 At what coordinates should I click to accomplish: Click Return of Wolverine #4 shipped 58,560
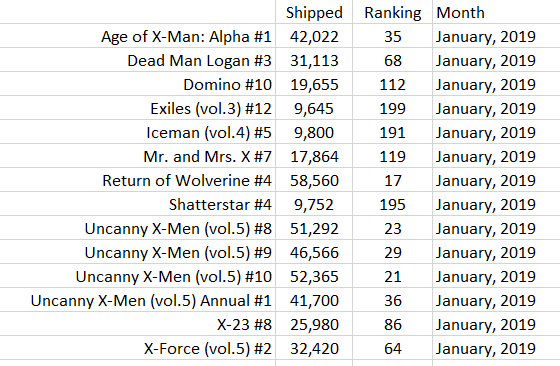coord(314,180)
